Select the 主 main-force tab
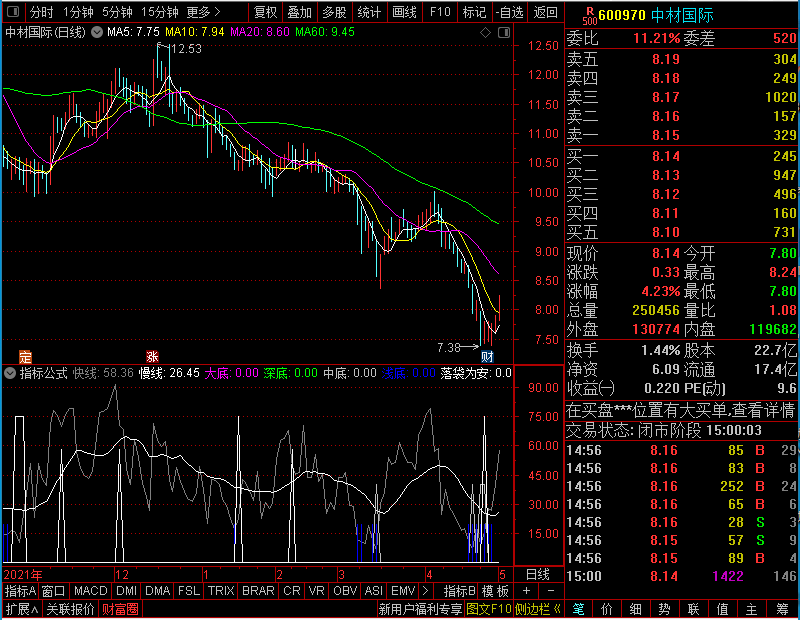This screenshot has height=620, width=800. click(752, 609)
